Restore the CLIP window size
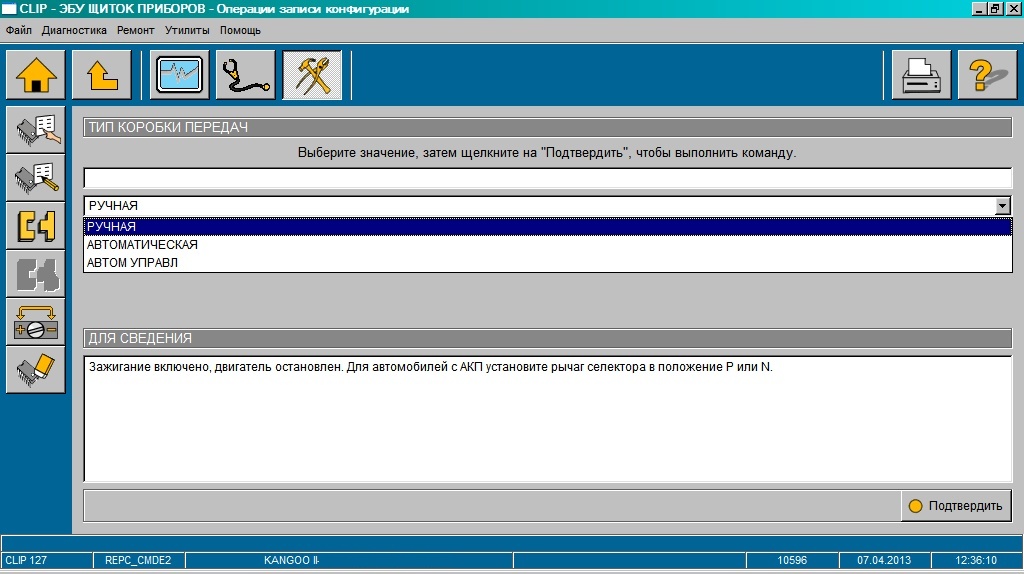1024x574 pixels. tap(995, 8)
